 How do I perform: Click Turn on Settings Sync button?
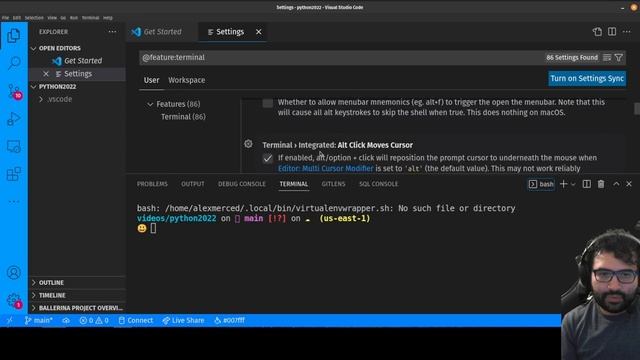point(587,78)
